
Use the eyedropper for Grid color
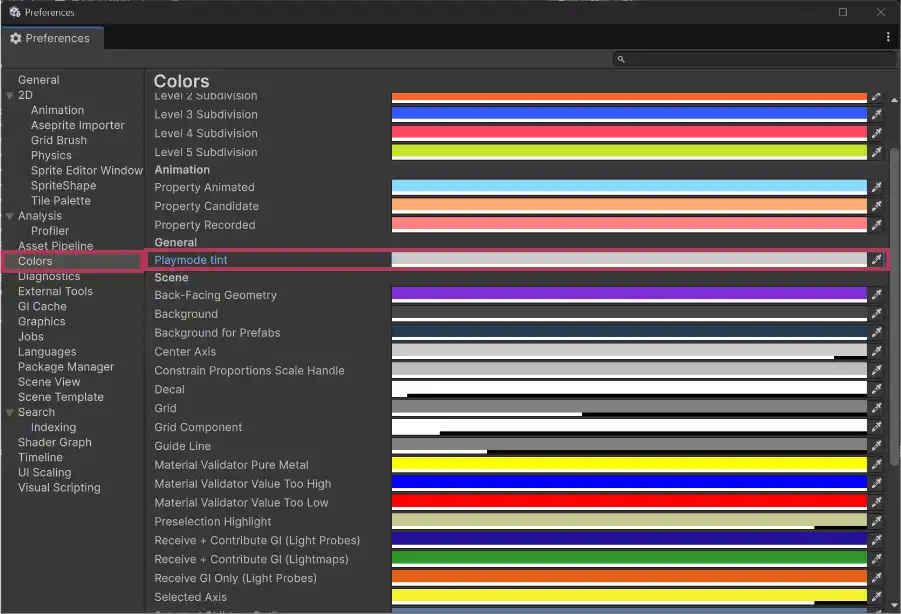tap(876, 408)
